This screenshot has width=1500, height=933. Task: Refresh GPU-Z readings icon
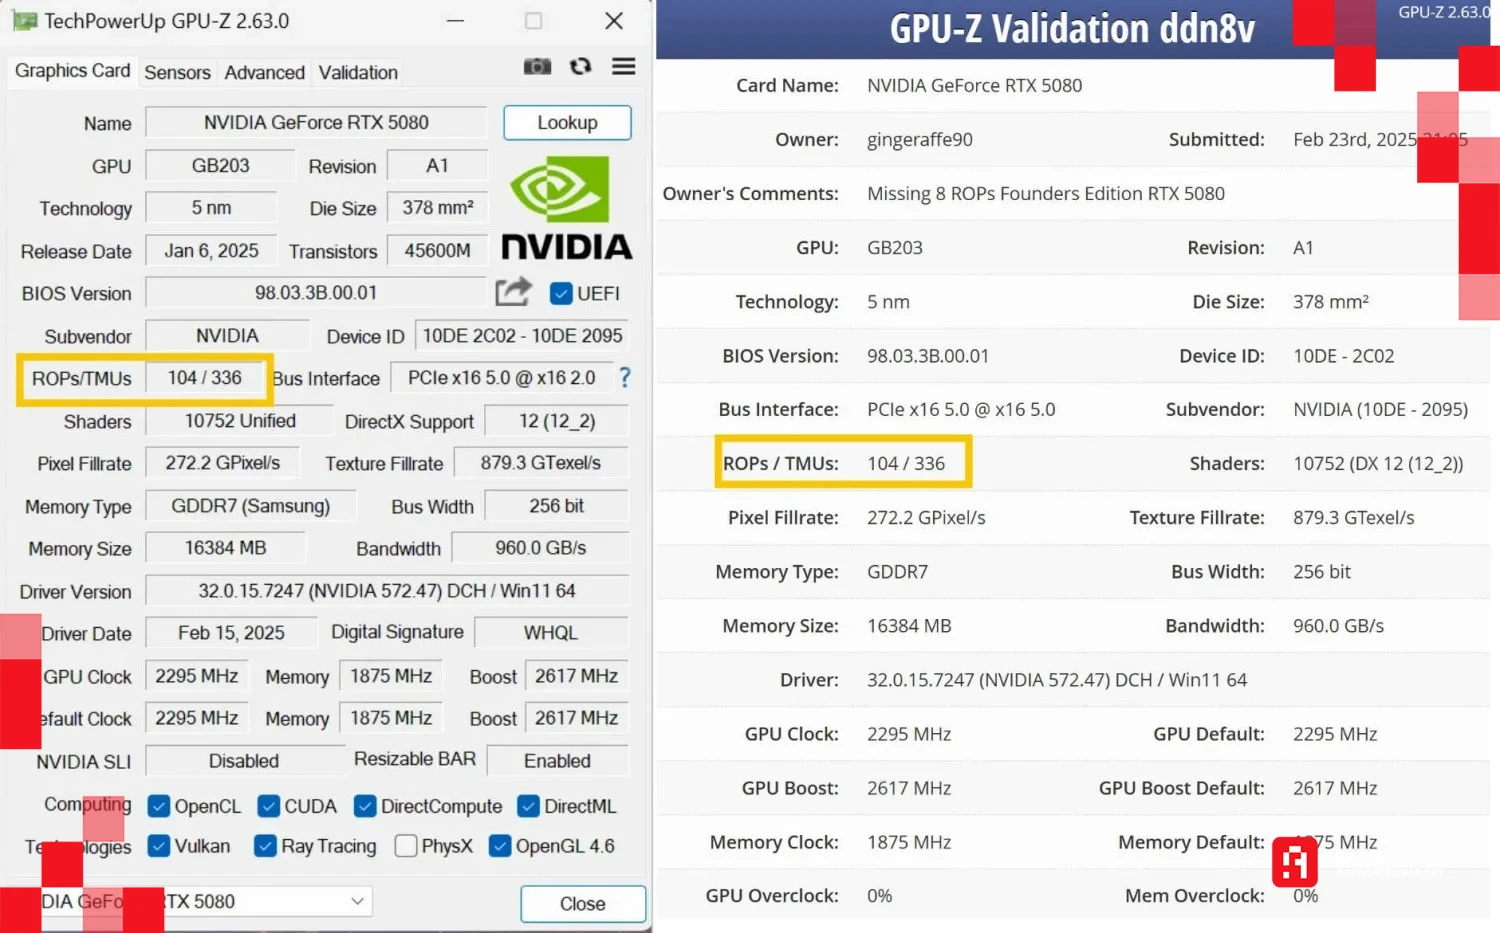pos(580,67)
